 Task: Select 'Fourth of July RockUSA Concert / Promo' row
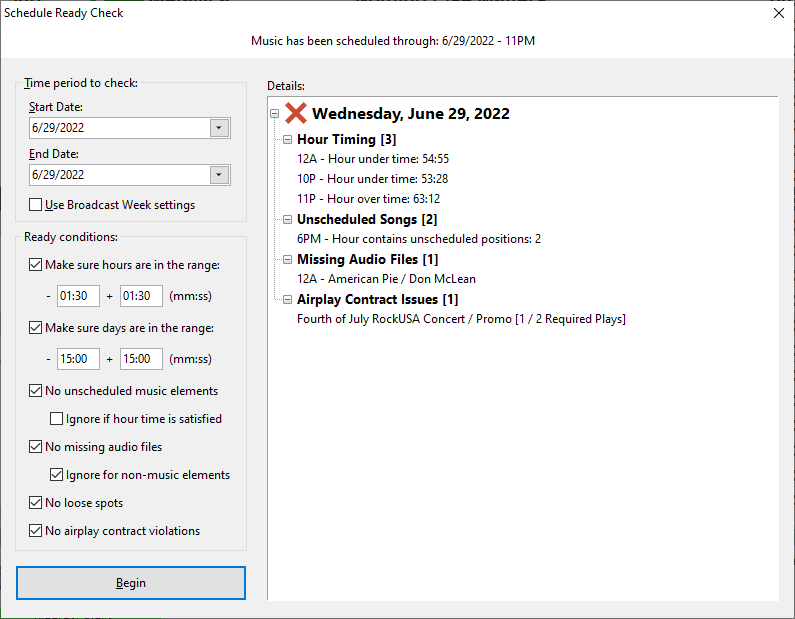(461, 319)
